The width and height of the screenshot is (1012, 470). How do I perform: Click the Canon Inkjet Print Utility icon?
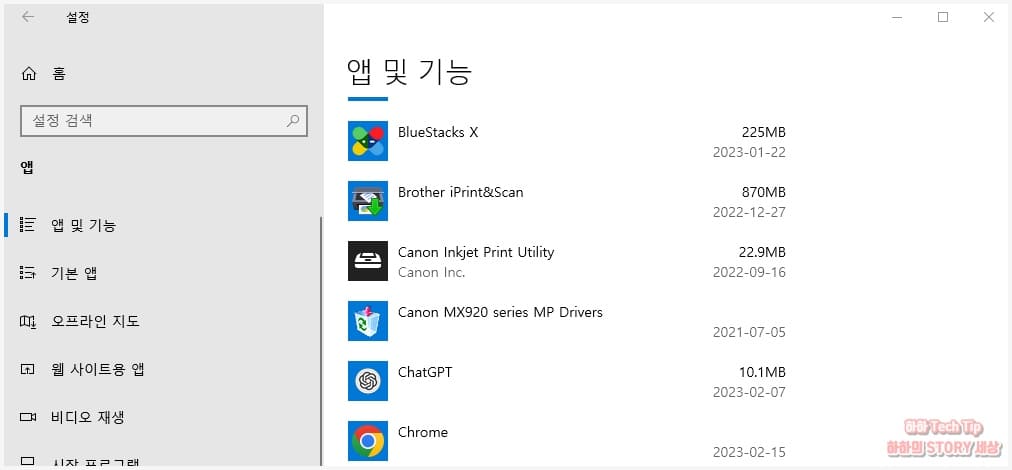[x=368, y=261]
